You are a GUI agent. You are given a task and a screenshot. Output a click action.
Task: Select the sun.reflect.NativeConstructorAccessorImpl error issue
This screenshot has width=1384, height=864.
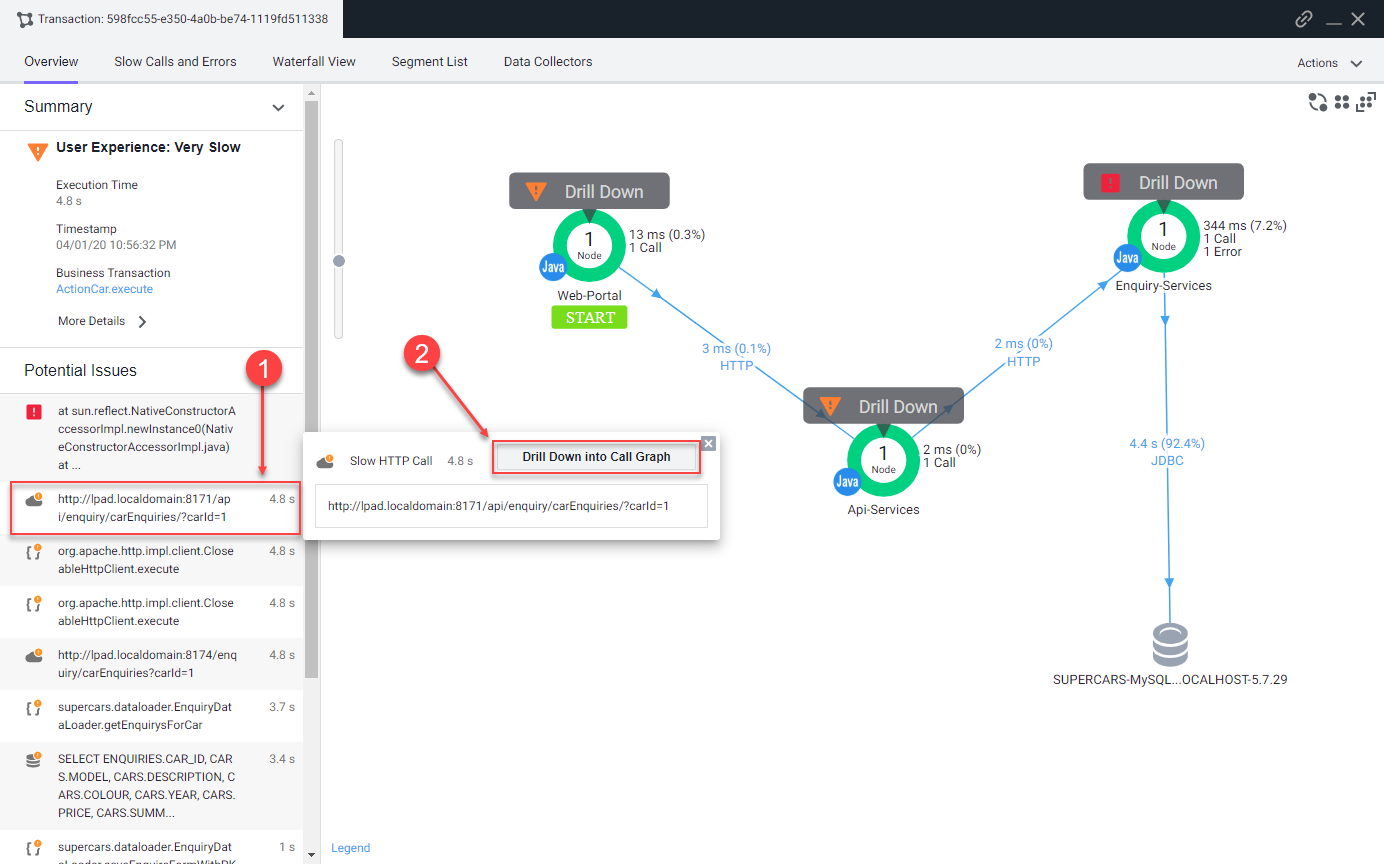tap(151, 438)
